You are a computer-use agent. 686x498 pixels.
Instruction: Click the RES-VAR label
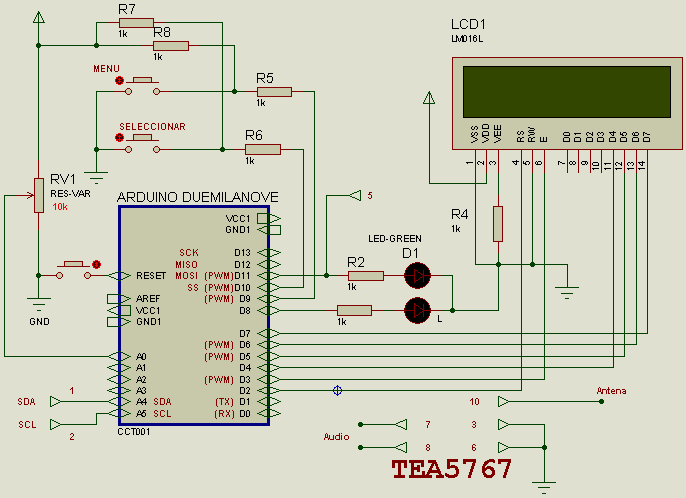(70, 193)
